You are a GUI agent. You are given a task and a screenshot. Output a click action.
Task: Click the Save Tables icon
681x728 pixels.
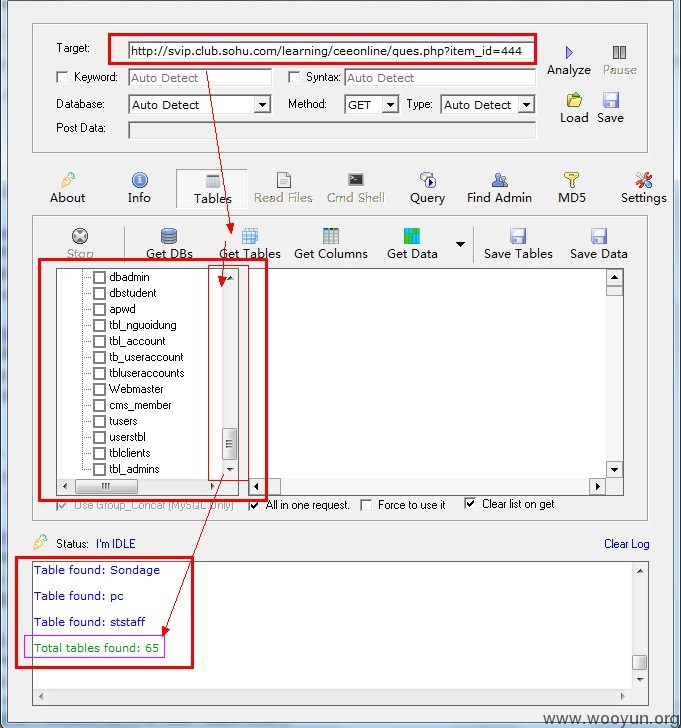(x=518, y=236)
